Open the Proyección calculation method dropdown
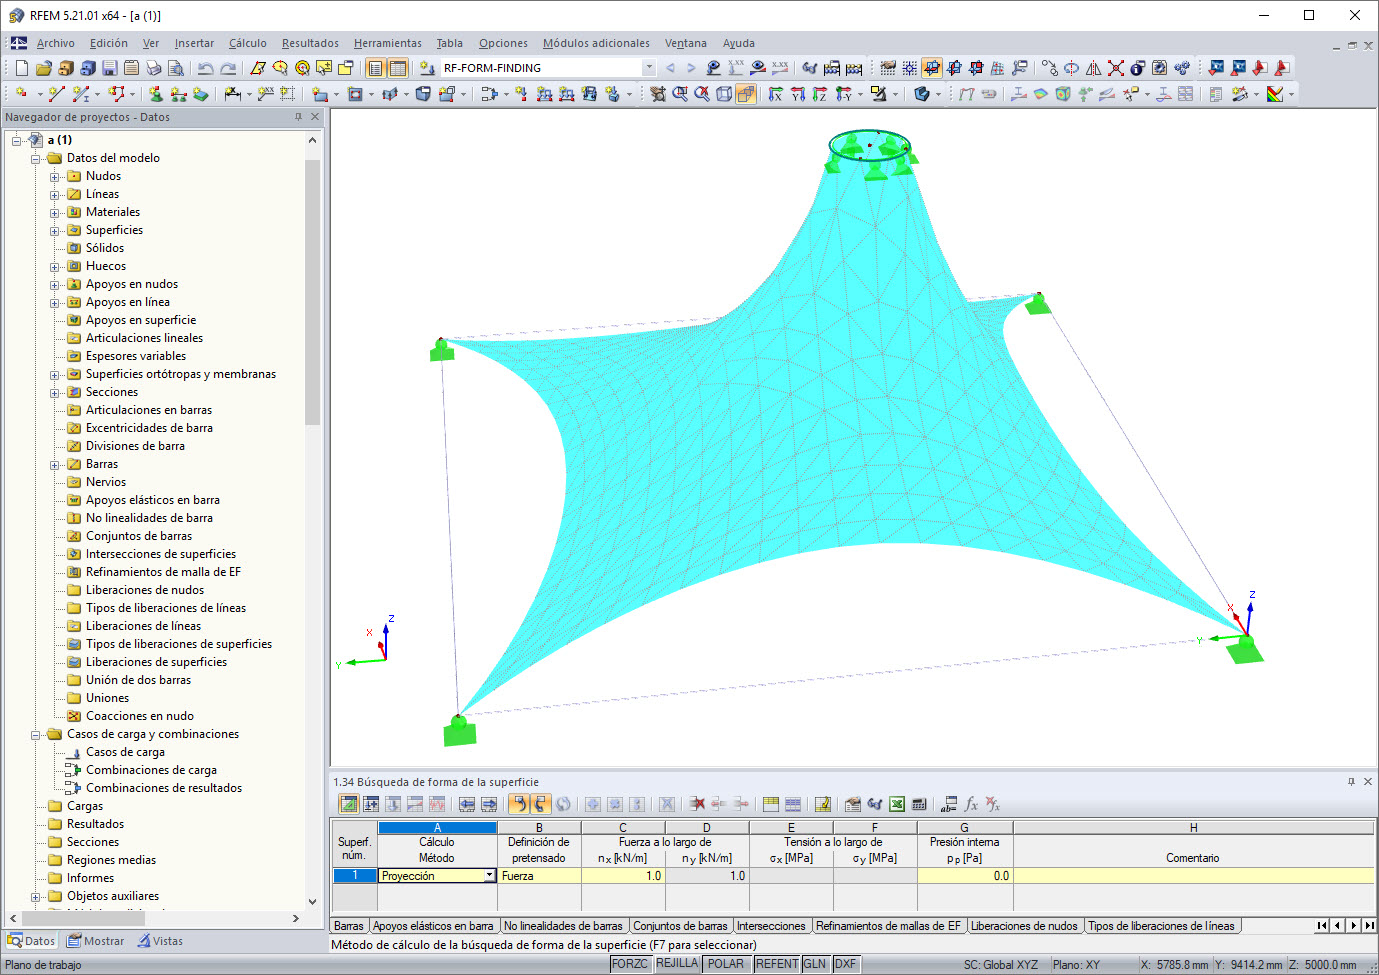 click(x=490, y=876)
